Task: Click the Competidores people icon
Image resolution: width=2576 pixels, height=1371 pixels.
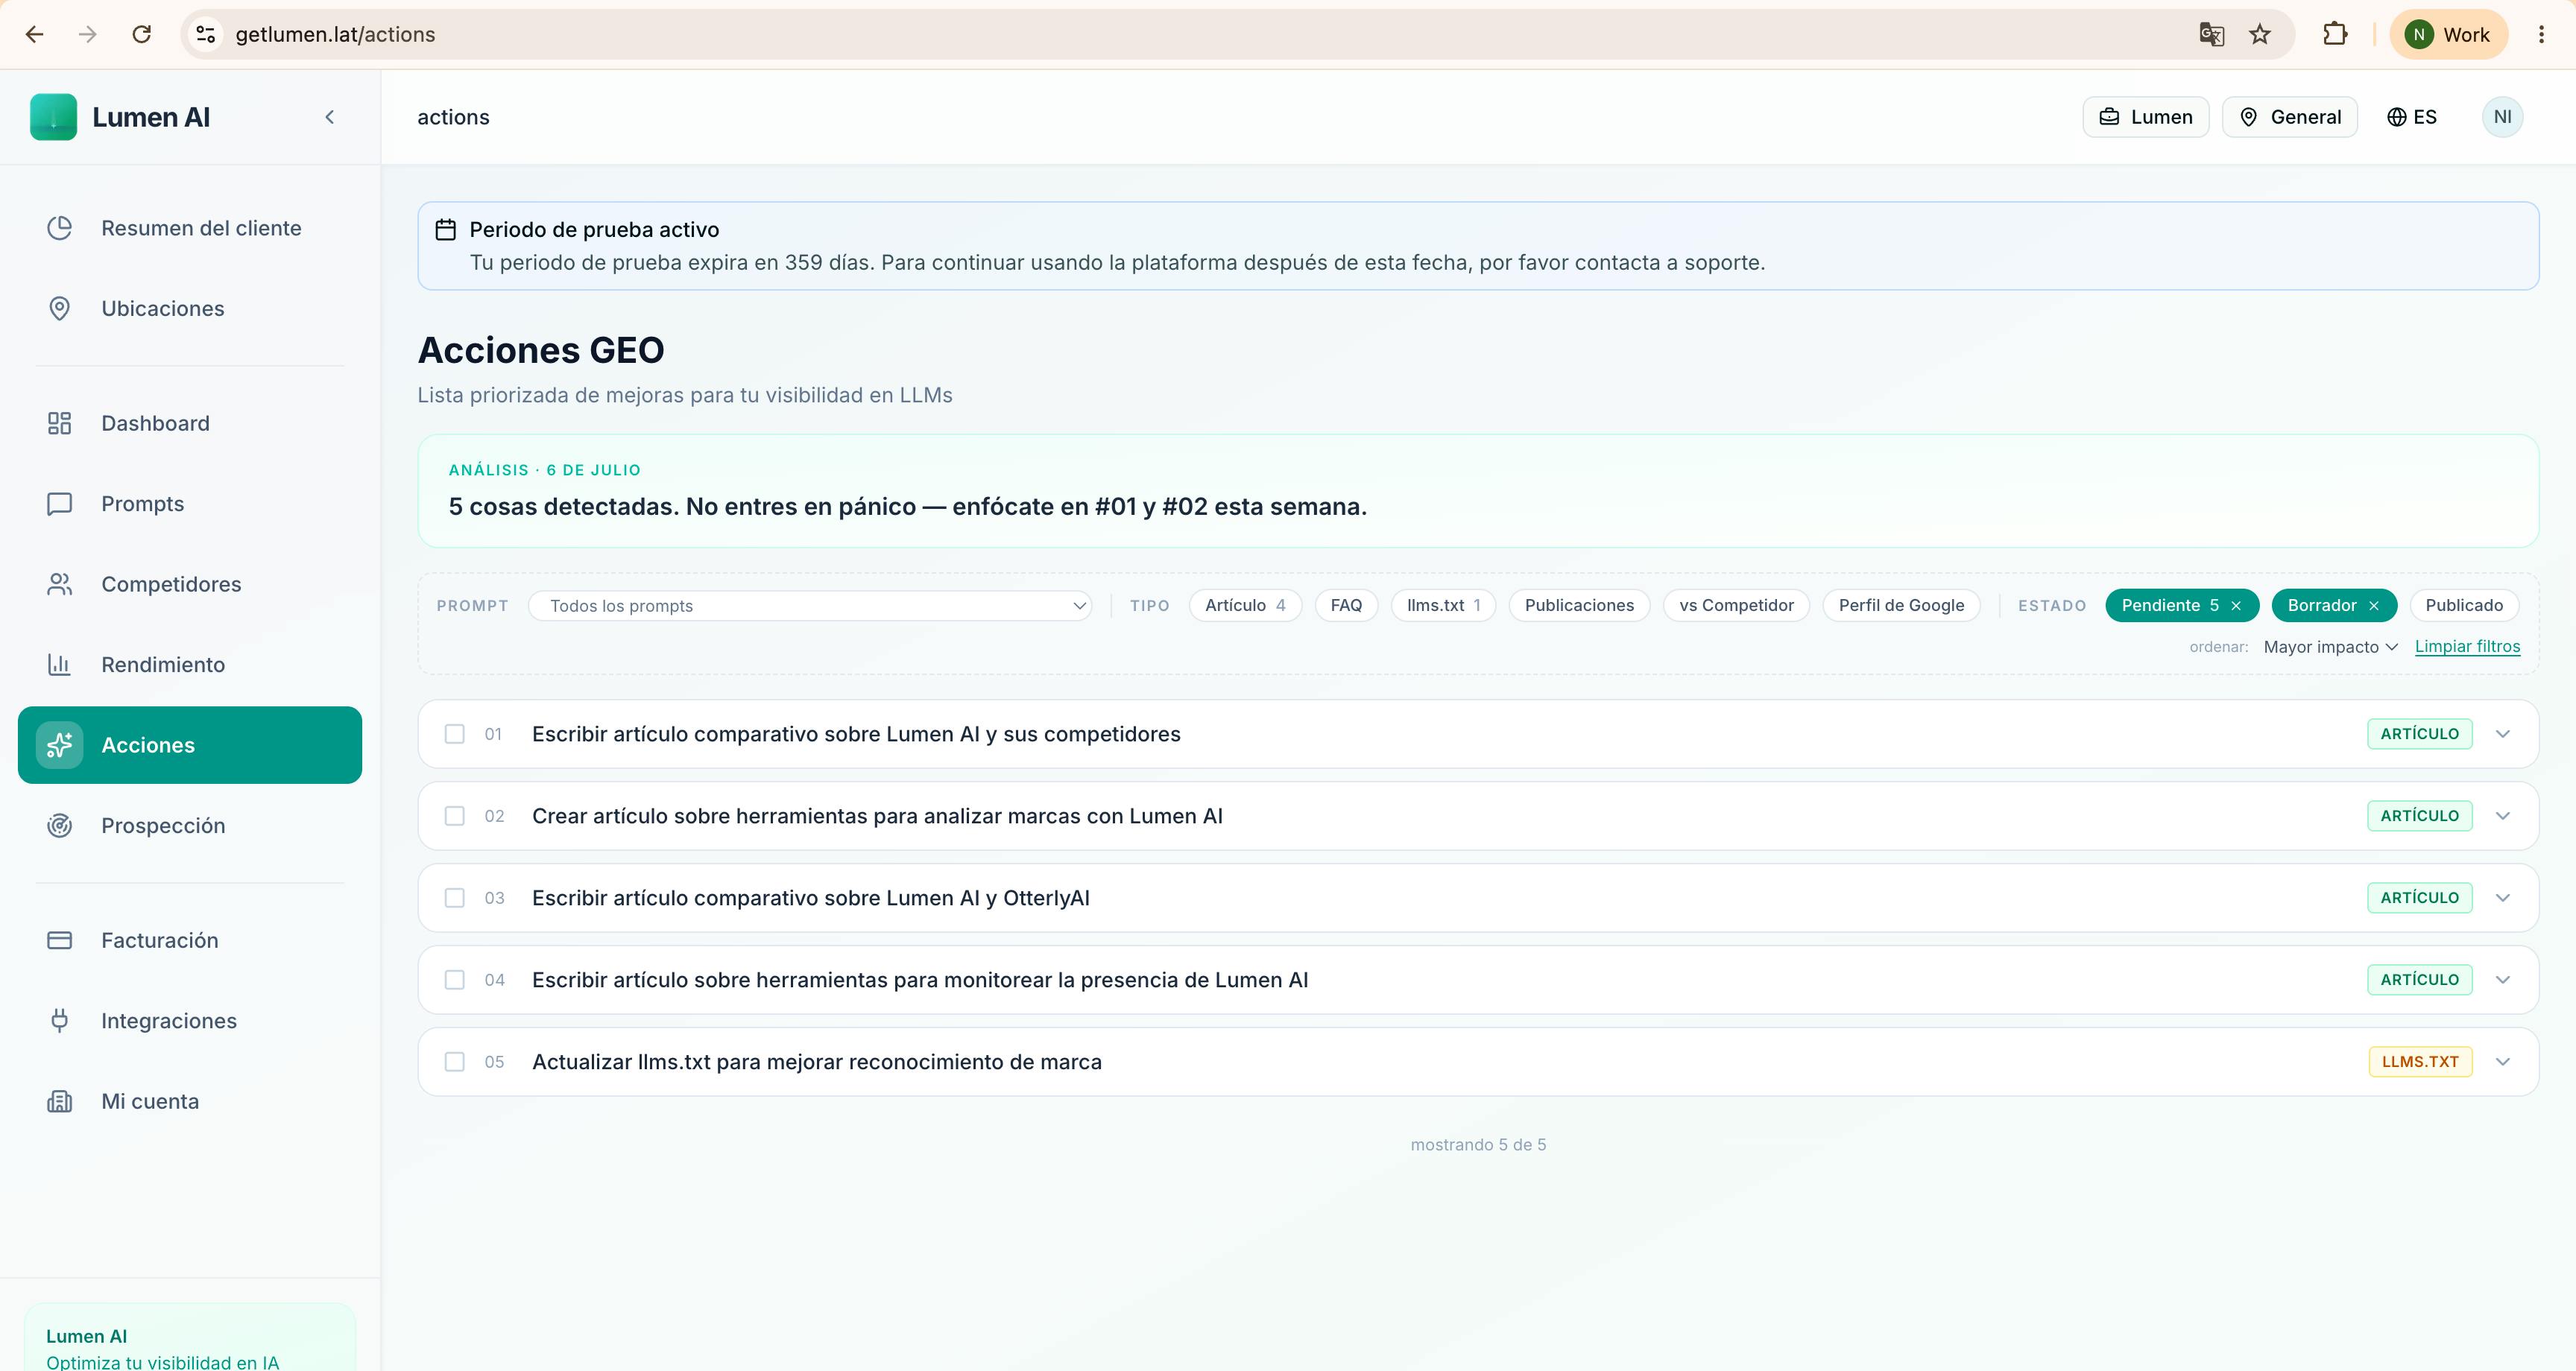Action: (x=60, y=585)
